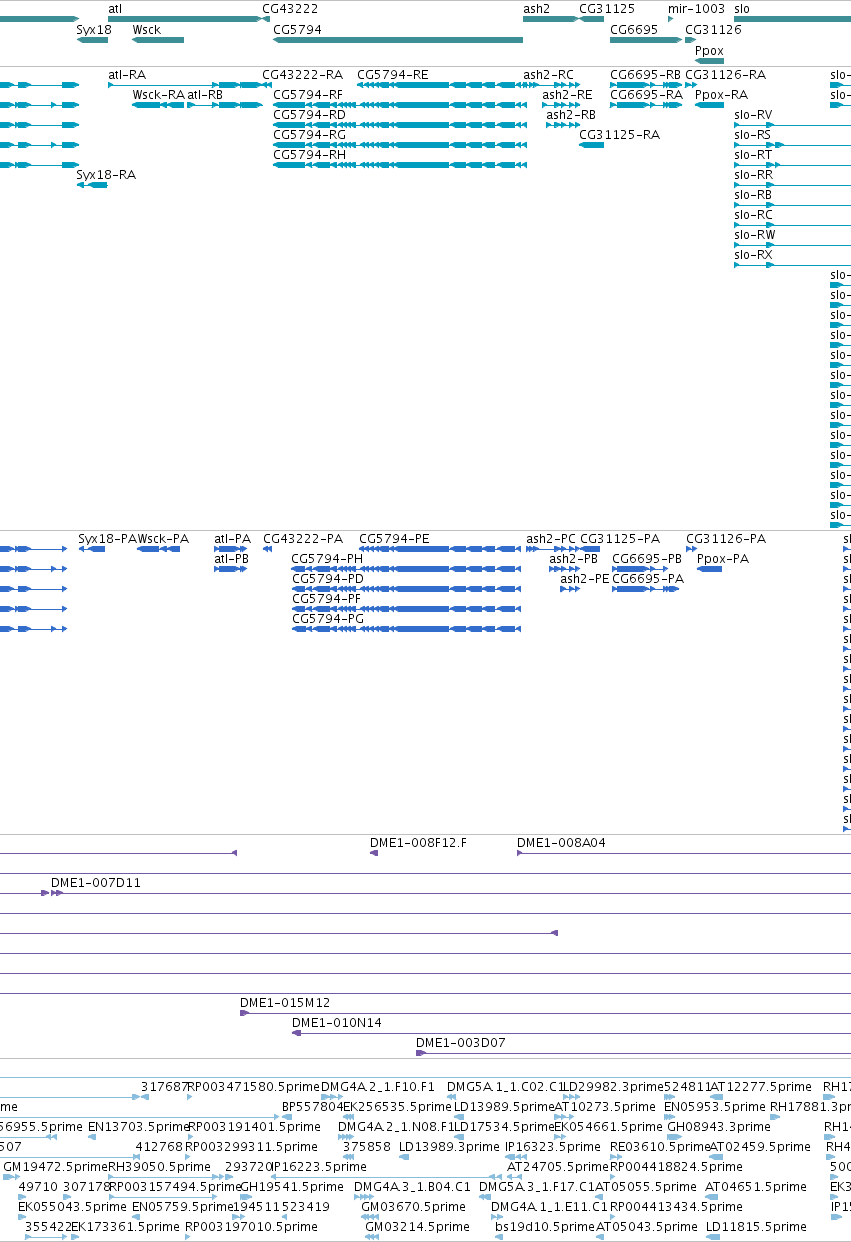This screenshot has width=851, height=1242.
Task: Select transcript CG5794-RG label
Action: click(309, 135)
